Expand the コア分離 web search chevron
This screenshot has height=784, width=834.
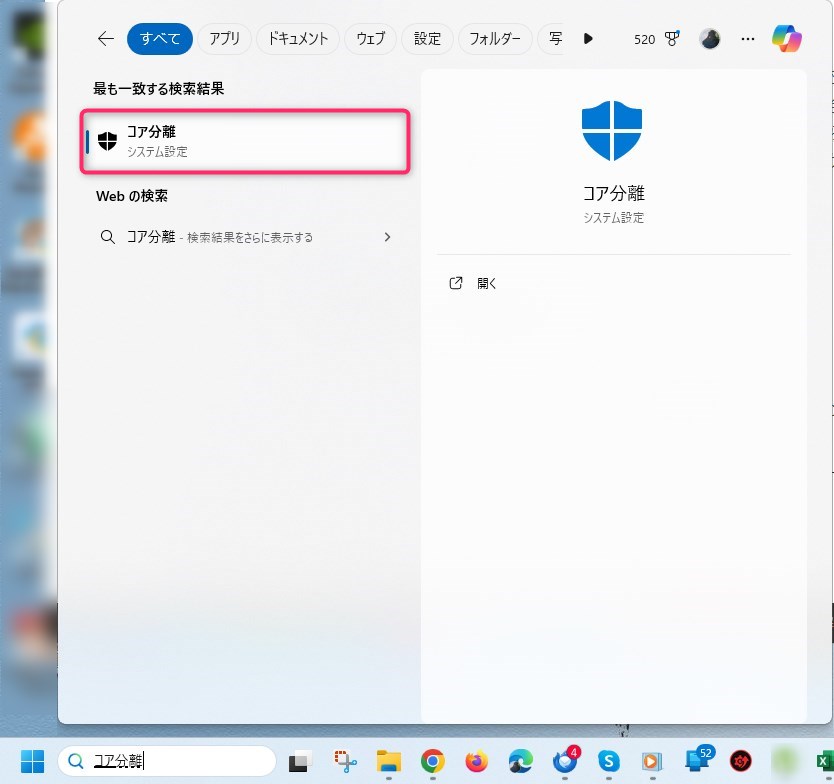pos(387,237)
